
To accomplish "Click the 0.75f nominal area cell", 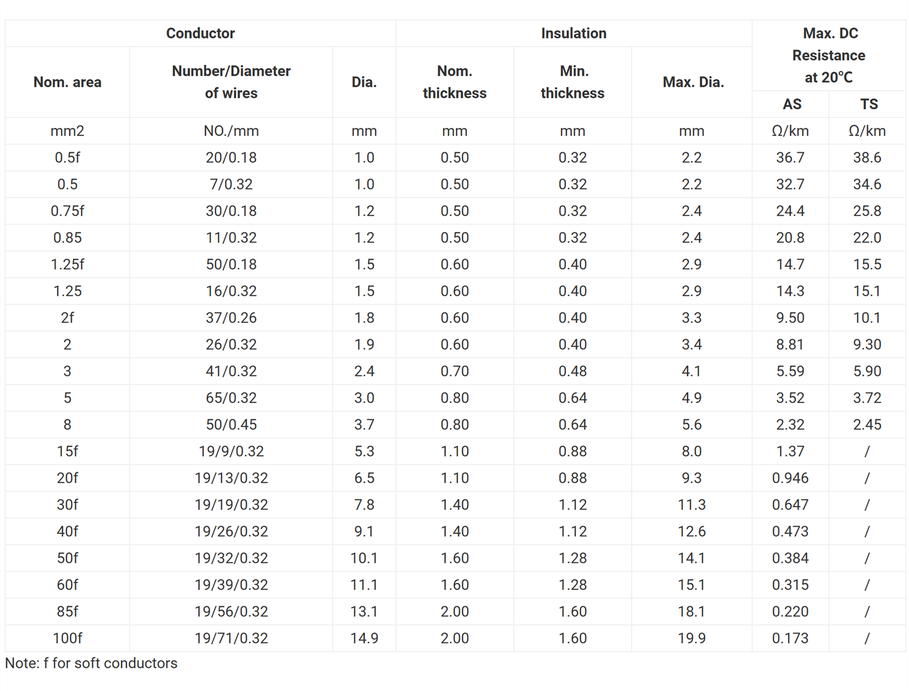I will (67, 211).
